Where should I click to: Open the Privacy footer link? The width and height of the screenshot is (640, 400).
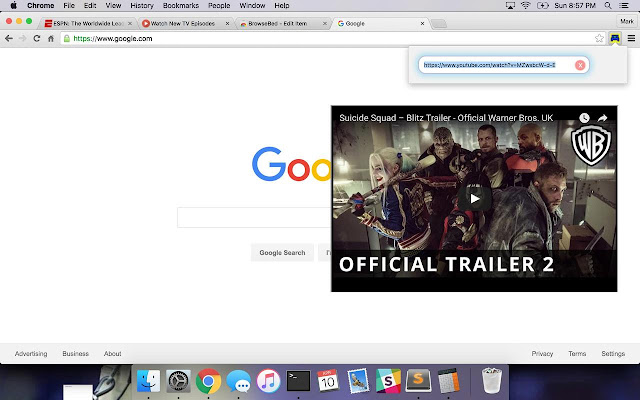click(542, 353)
